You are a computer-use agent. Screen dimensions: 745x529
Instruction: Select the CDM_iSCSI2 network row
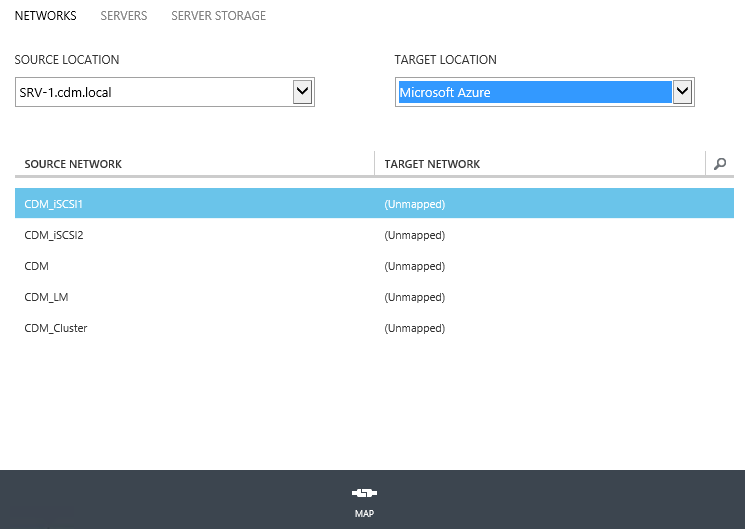click(x=54, y=235)
